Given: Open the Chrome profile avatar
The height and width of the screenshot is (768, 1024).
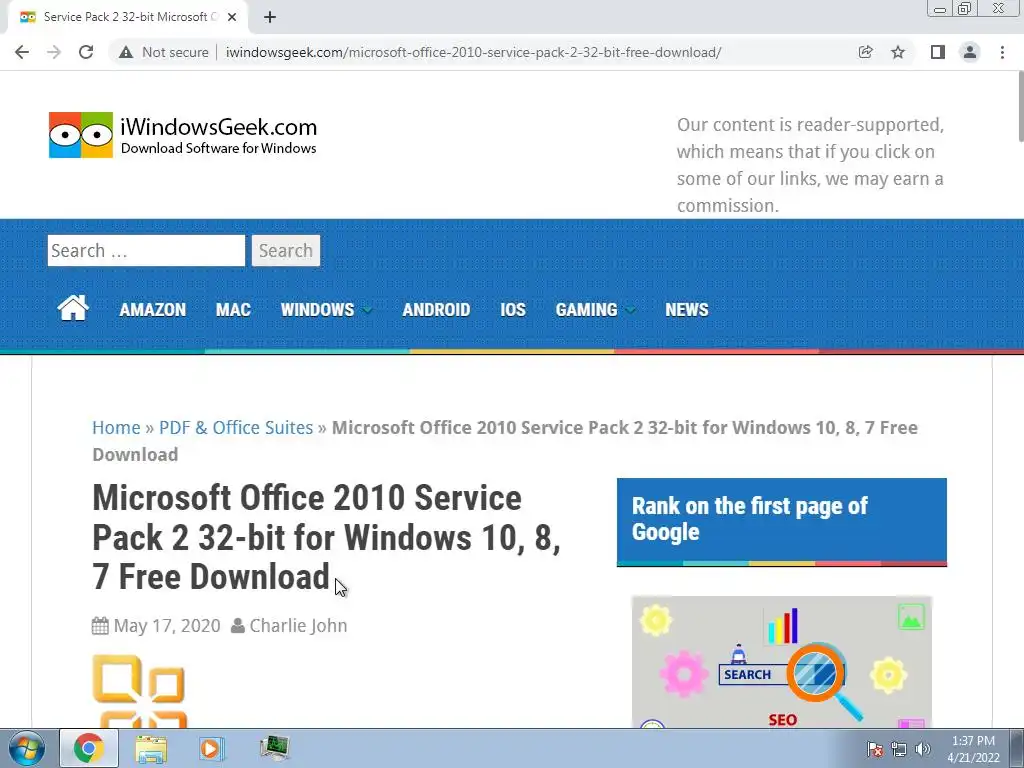Looking at the screenshot, I should pos(970,52).
